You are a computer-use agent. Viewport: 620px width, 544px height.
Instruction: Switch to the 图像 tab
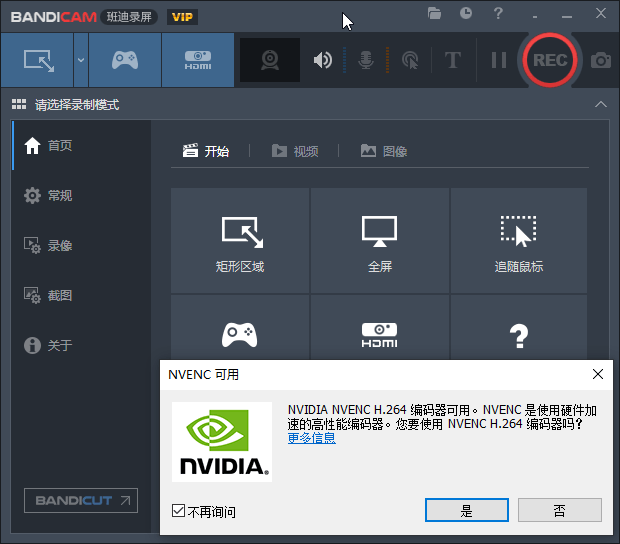point(384,151)
